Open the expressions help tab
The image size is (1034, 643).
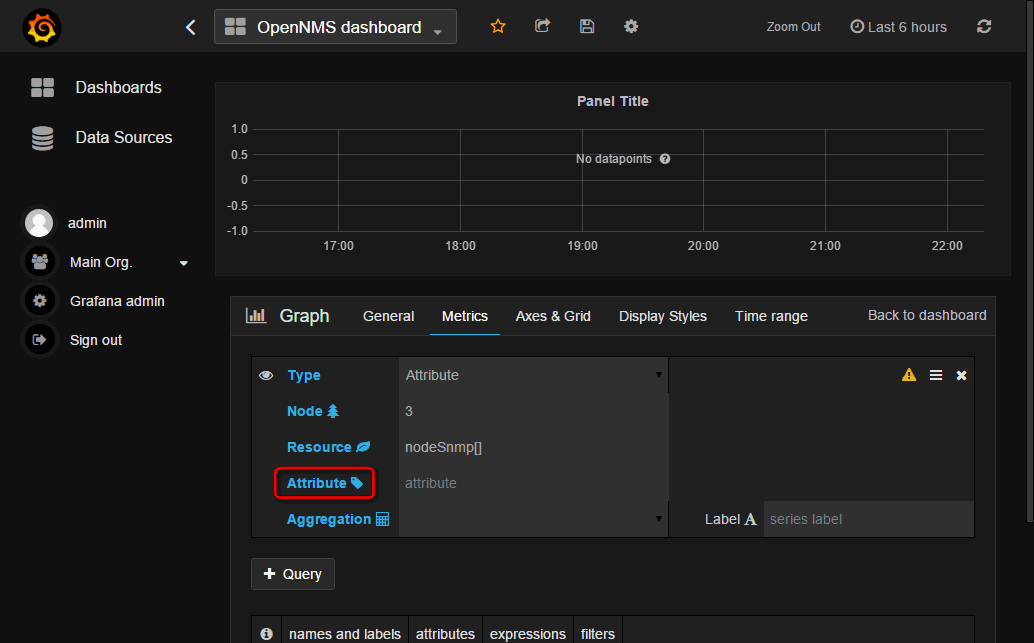528,633
